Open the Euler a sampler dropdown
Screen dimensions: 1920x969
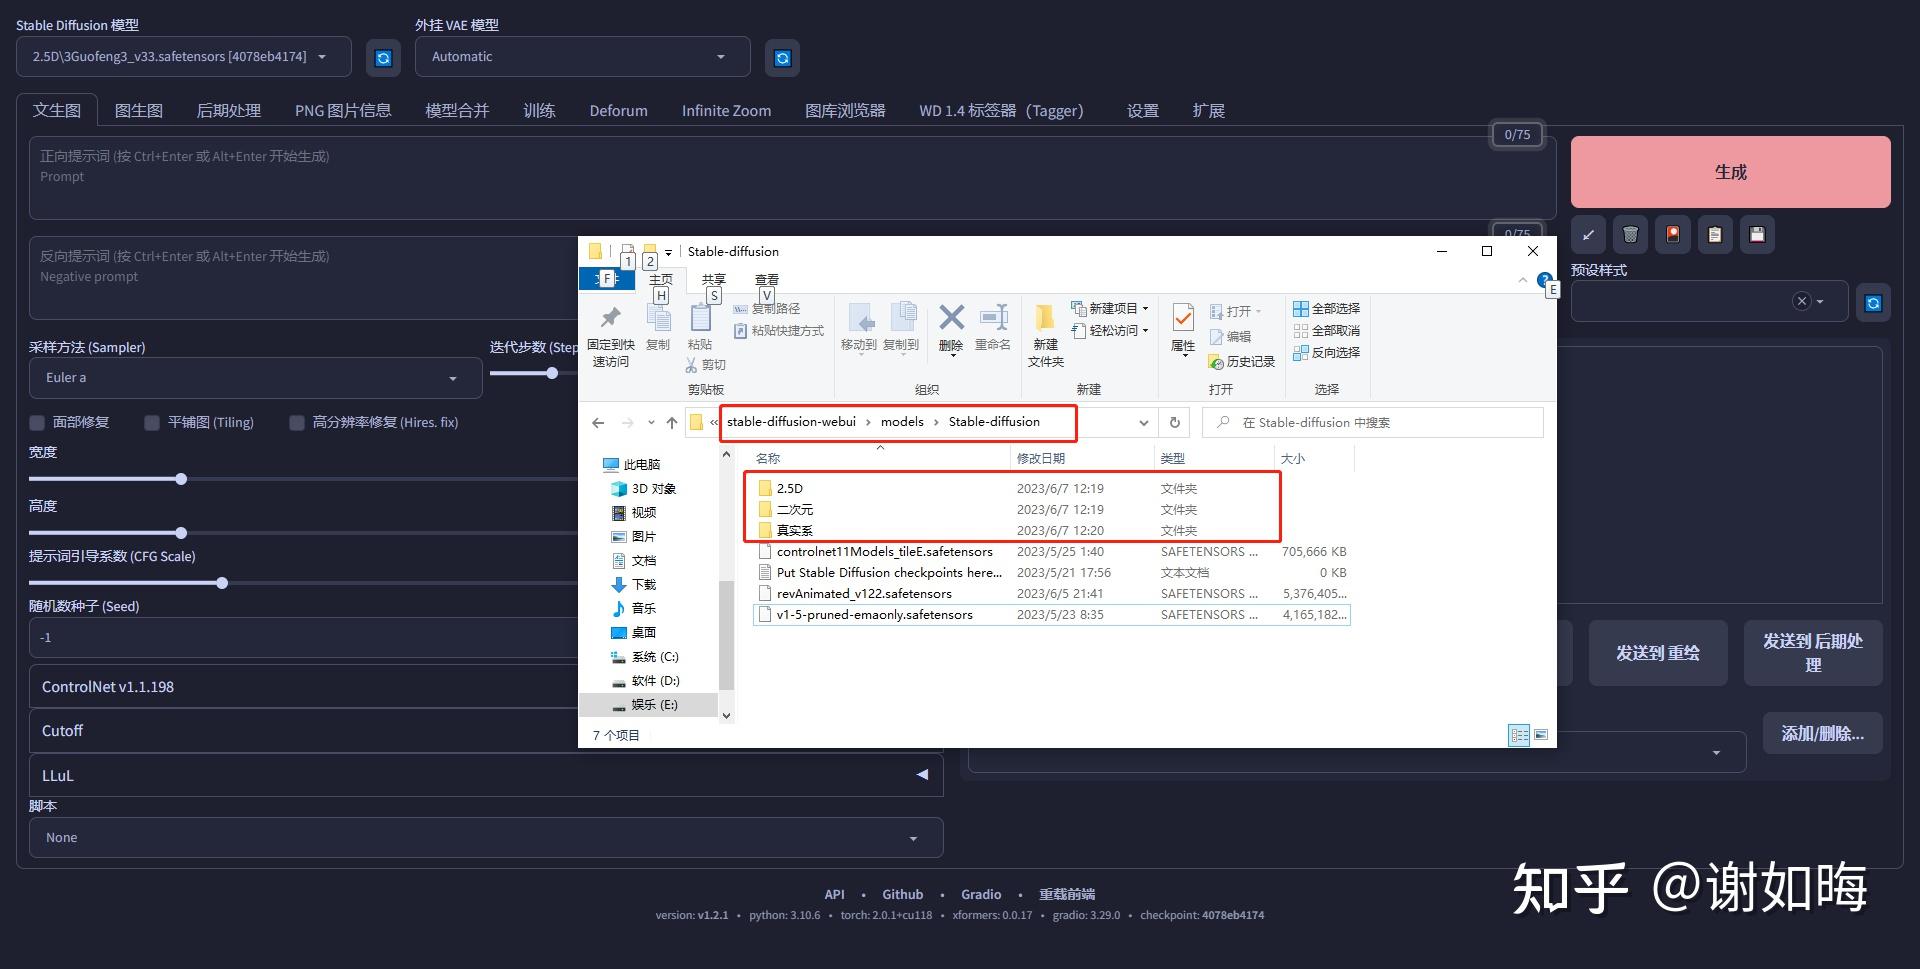(255, 378)
